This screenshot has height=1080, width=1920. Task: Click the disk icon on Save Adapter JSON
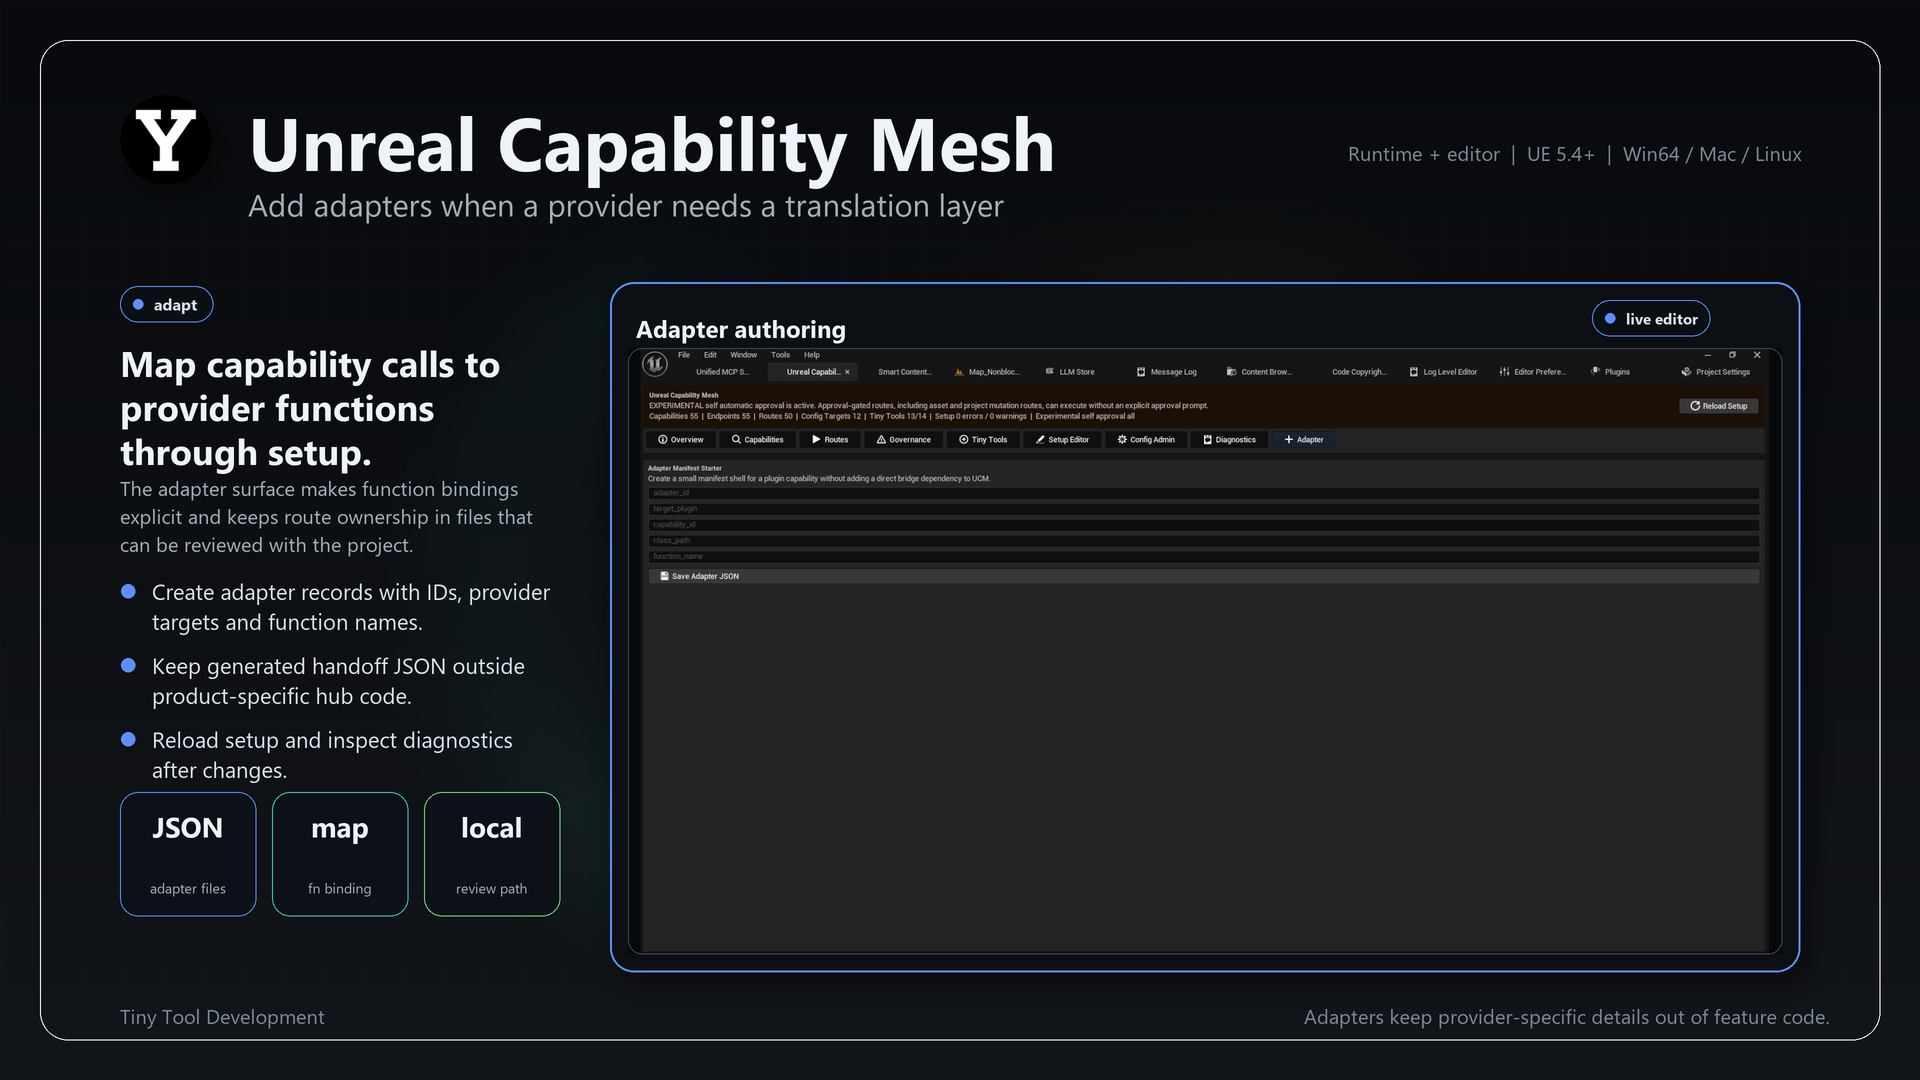pos(664,576)
